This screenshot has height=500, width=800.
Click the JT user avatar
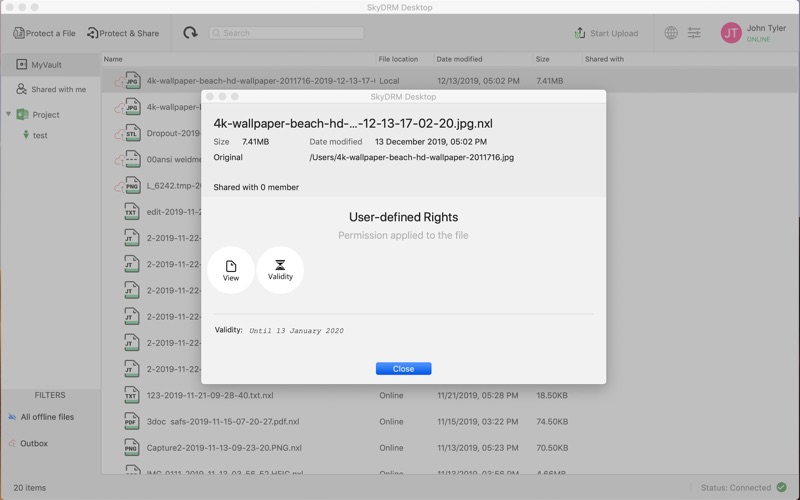point(731,33)
